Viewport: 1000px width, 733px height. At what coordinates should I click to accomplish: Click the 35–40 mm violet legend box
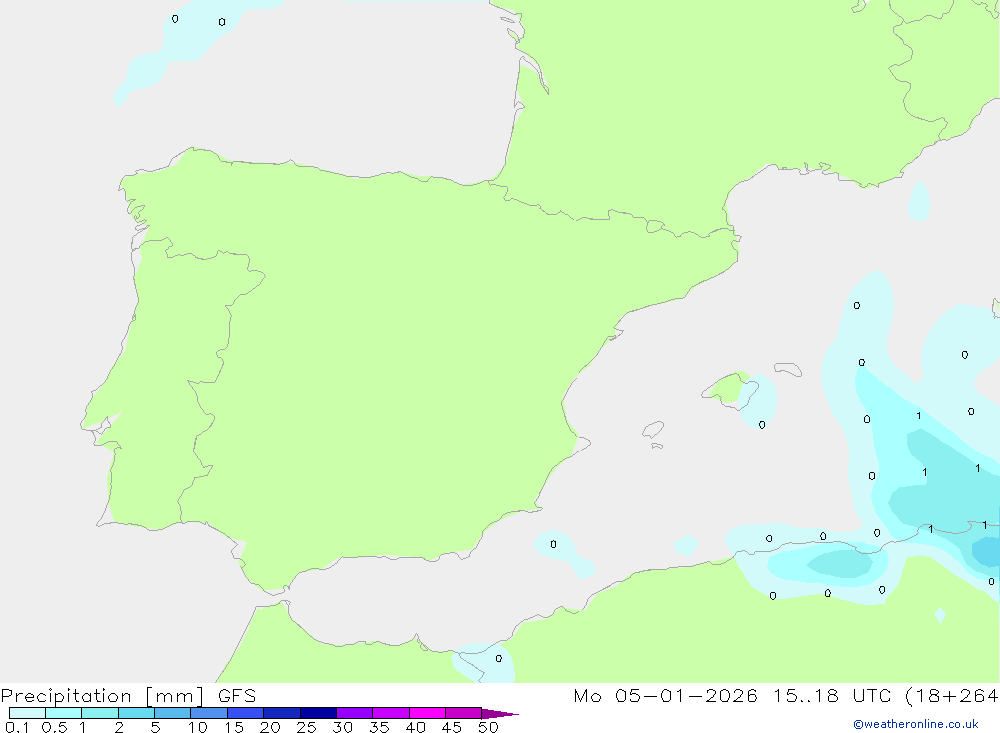pyautogui.click(x=391, y=713)
